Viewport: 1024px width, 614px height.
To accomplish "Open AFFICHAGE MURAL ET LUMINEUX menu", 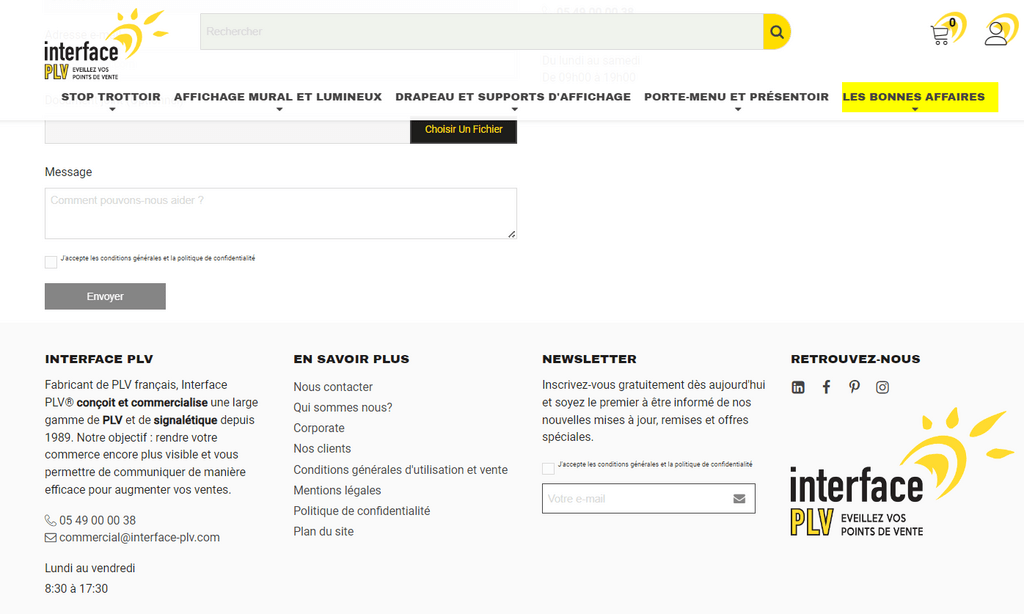I will [x=278, y=97].
